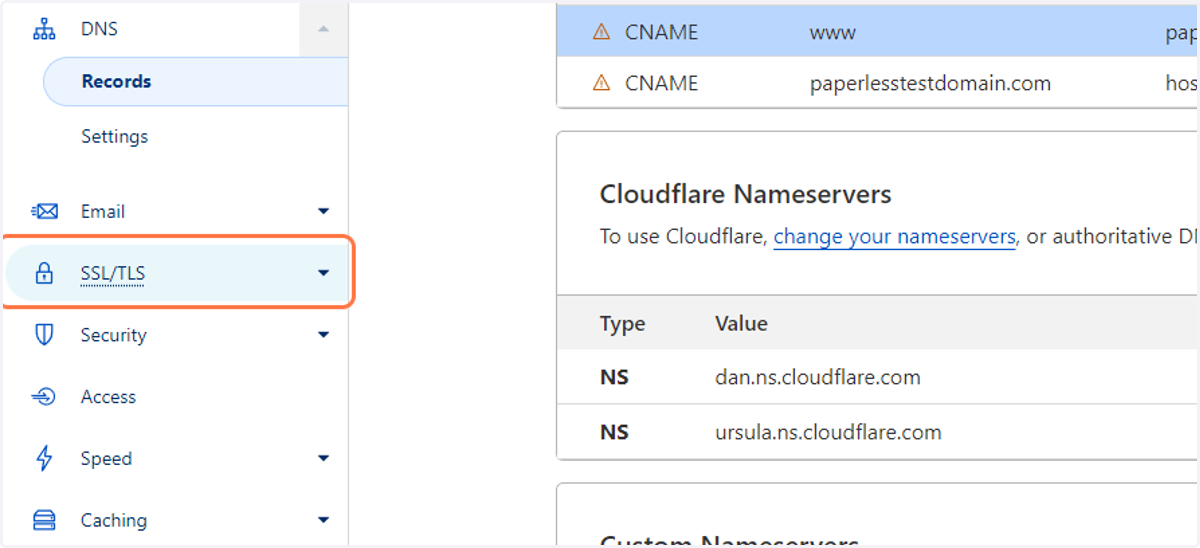Screen dimensions: 1200x548
Task: Expand the Security menu arrow
Action: pos(323,335)
